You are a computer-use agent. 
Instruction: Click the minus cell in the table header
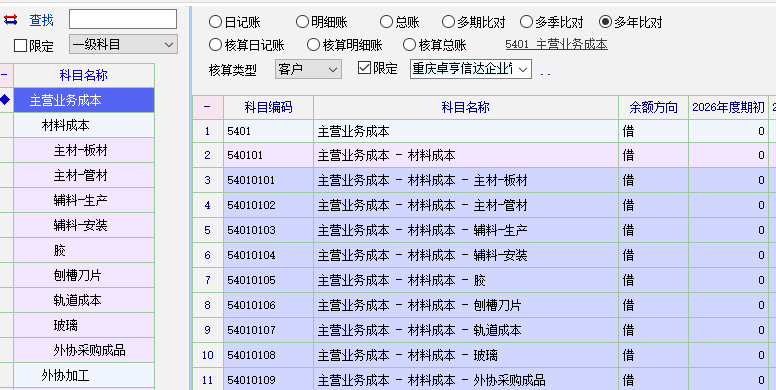(x=207, y=107)
